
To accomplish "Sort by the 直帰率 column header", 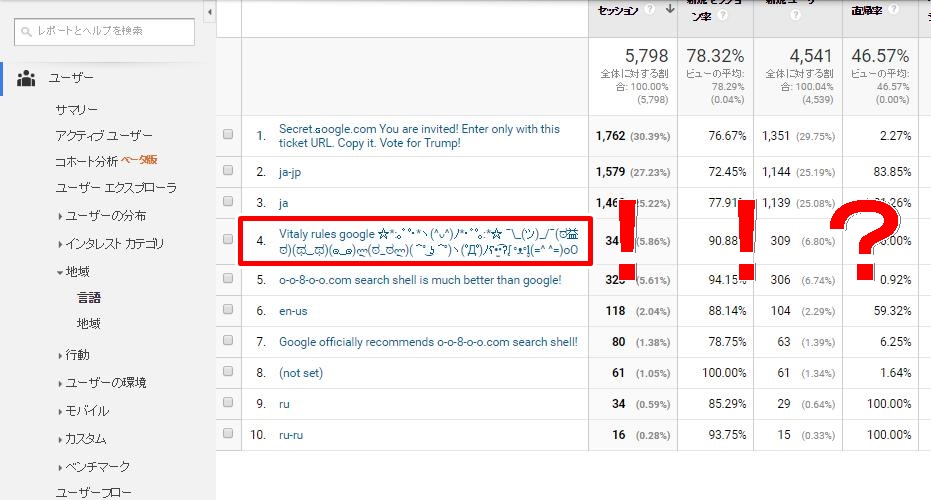I will click(866, 10).
